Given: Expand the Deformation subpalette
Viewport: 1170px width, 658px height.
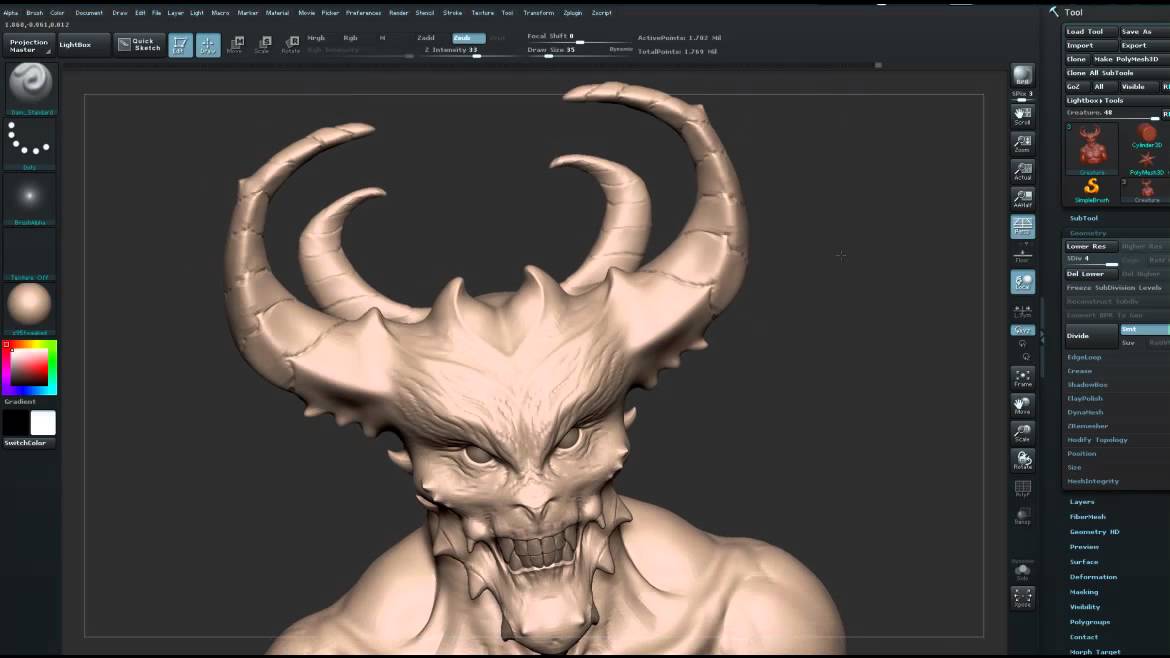Looking at the screenshot, I should point(1093,577).
